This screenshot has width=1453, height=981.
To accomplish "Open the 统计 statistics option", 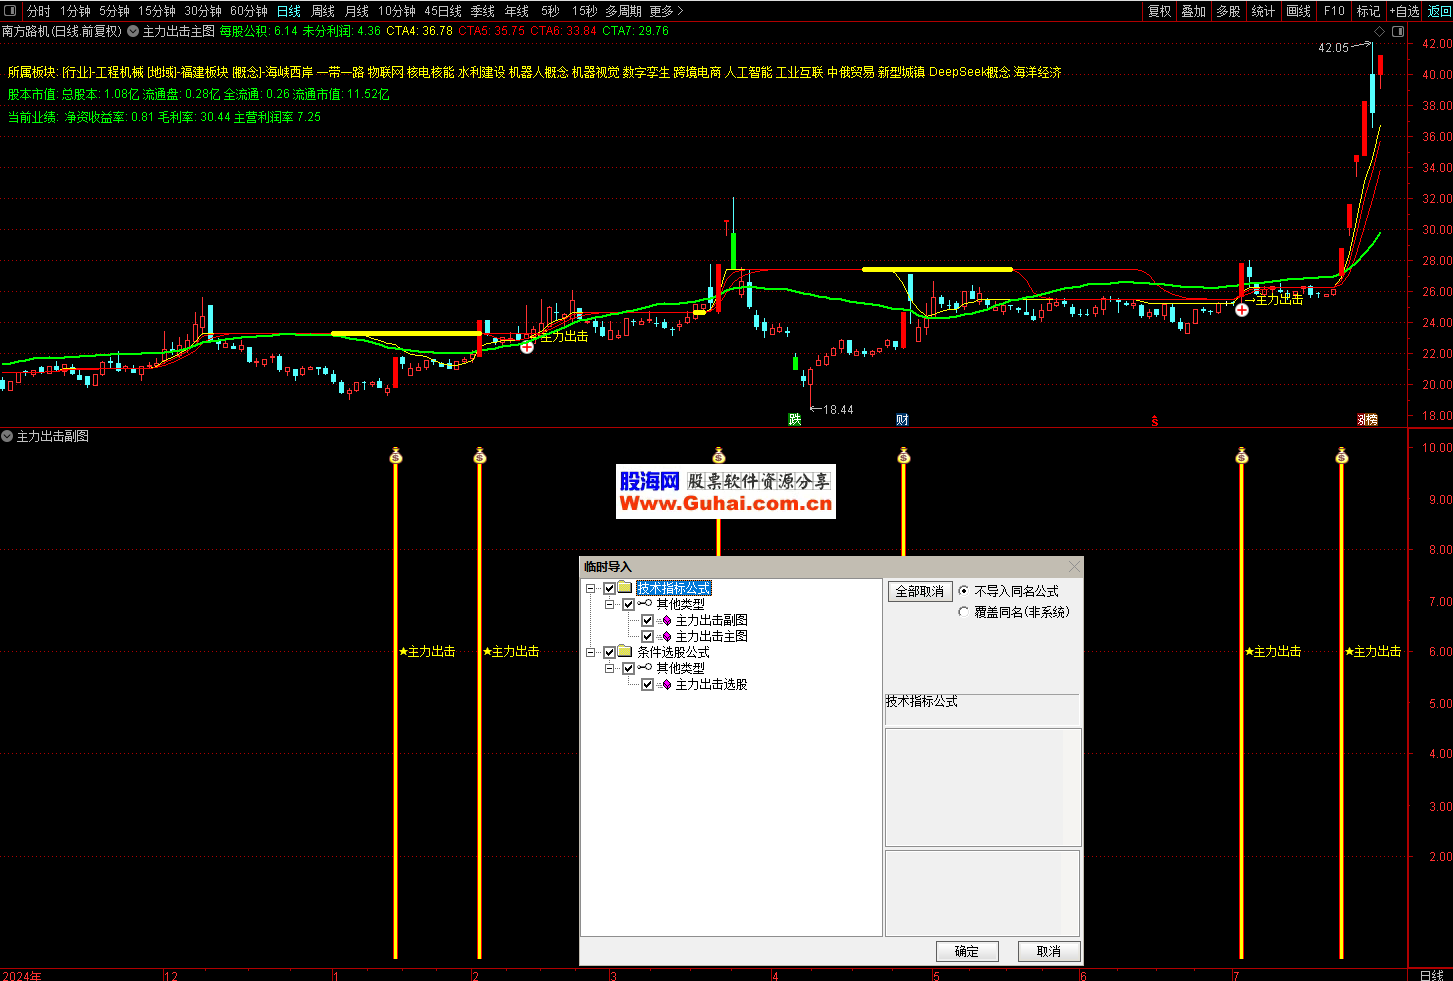I will 1264,11.
